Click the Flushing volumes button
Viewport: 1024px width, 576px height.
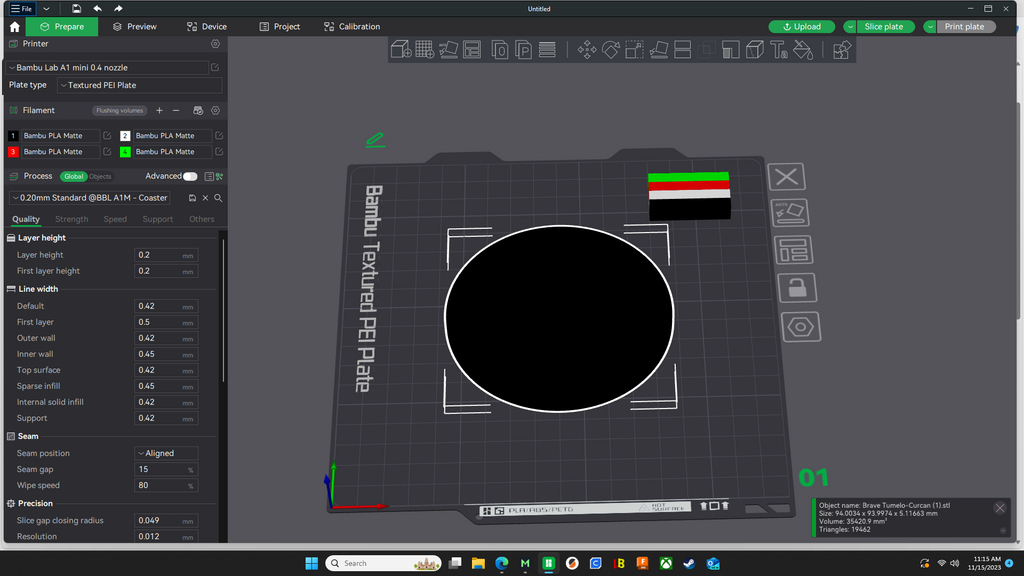click(119, 110)
